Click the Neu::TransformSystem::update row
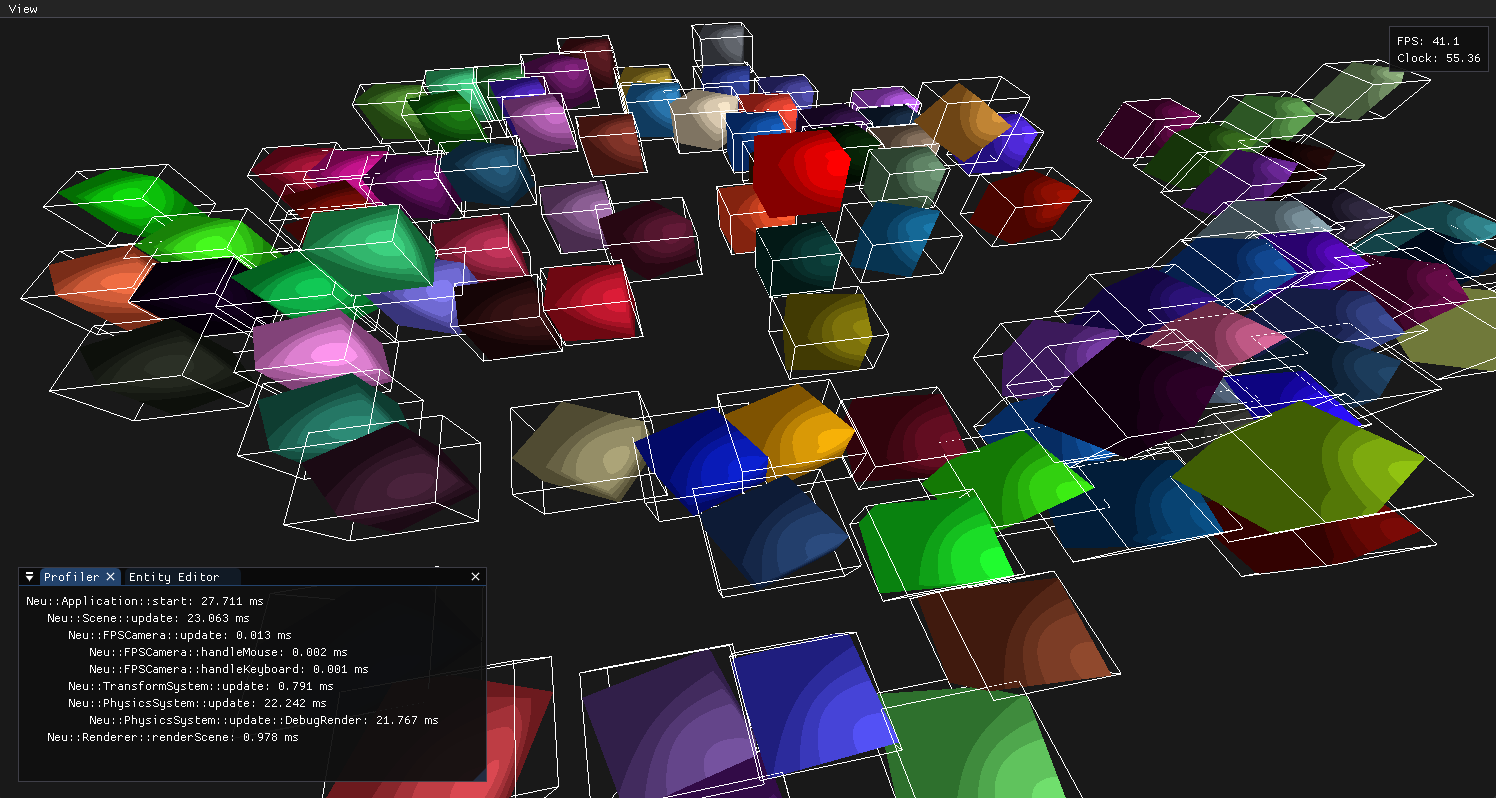The width and height of the screenshot is (1496, 798). [x=200, y=686]
